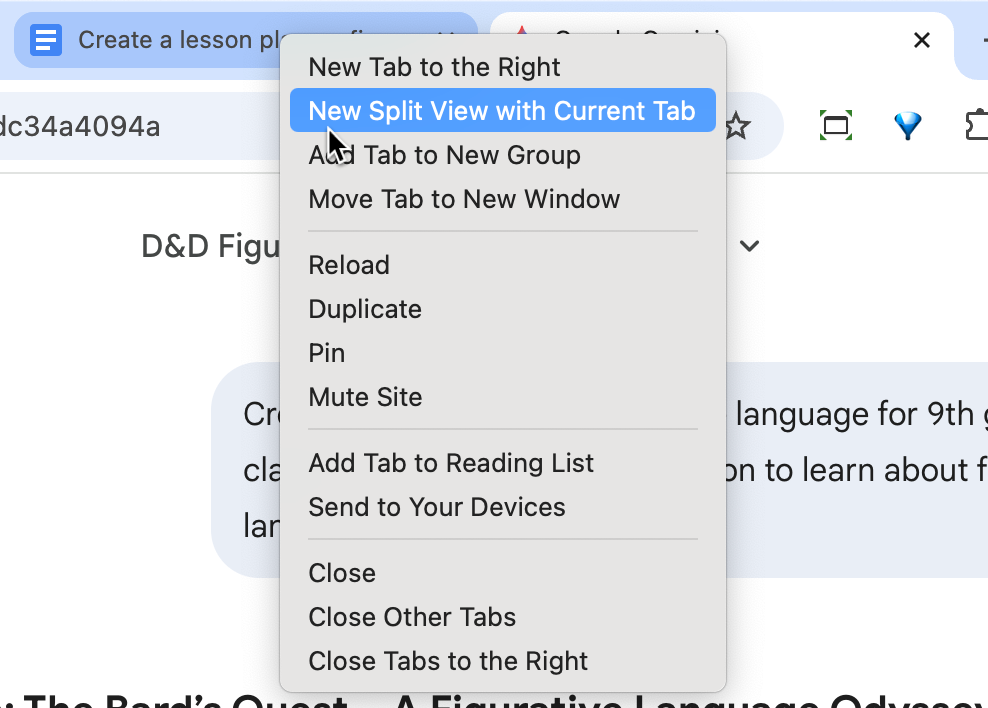
Task: Choose New Tab to the Right
Action: point(434,67)
